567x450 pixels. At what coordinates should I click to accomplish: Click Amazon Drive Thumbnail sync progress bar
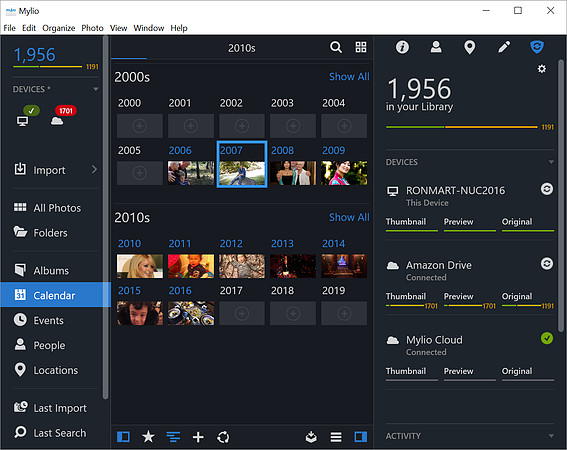pyautogui.click(x=412, y=306)
